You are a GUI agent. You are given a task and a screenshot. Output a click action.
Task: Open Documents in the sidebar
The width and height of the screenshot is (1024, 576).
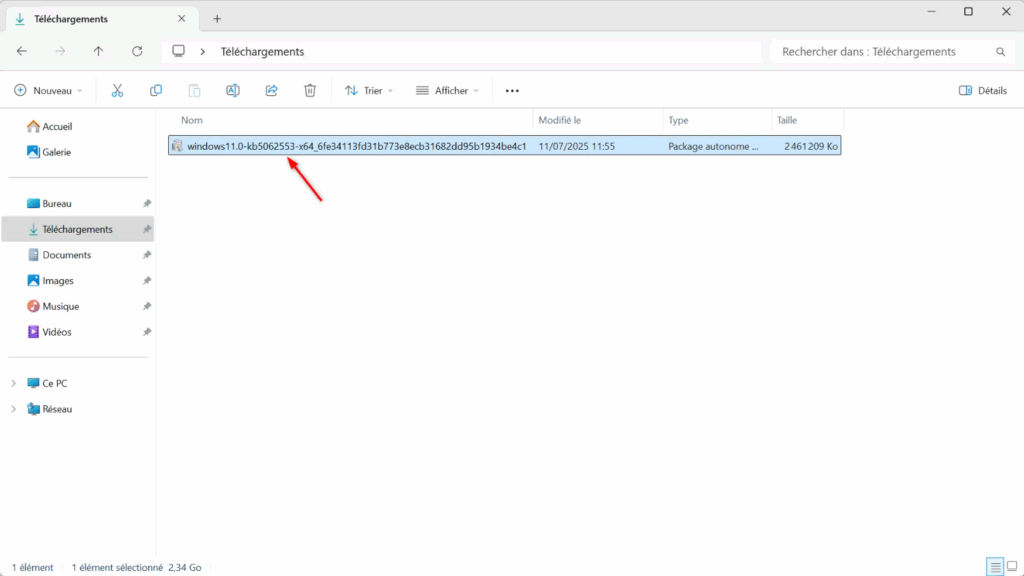tap(59, 255)
